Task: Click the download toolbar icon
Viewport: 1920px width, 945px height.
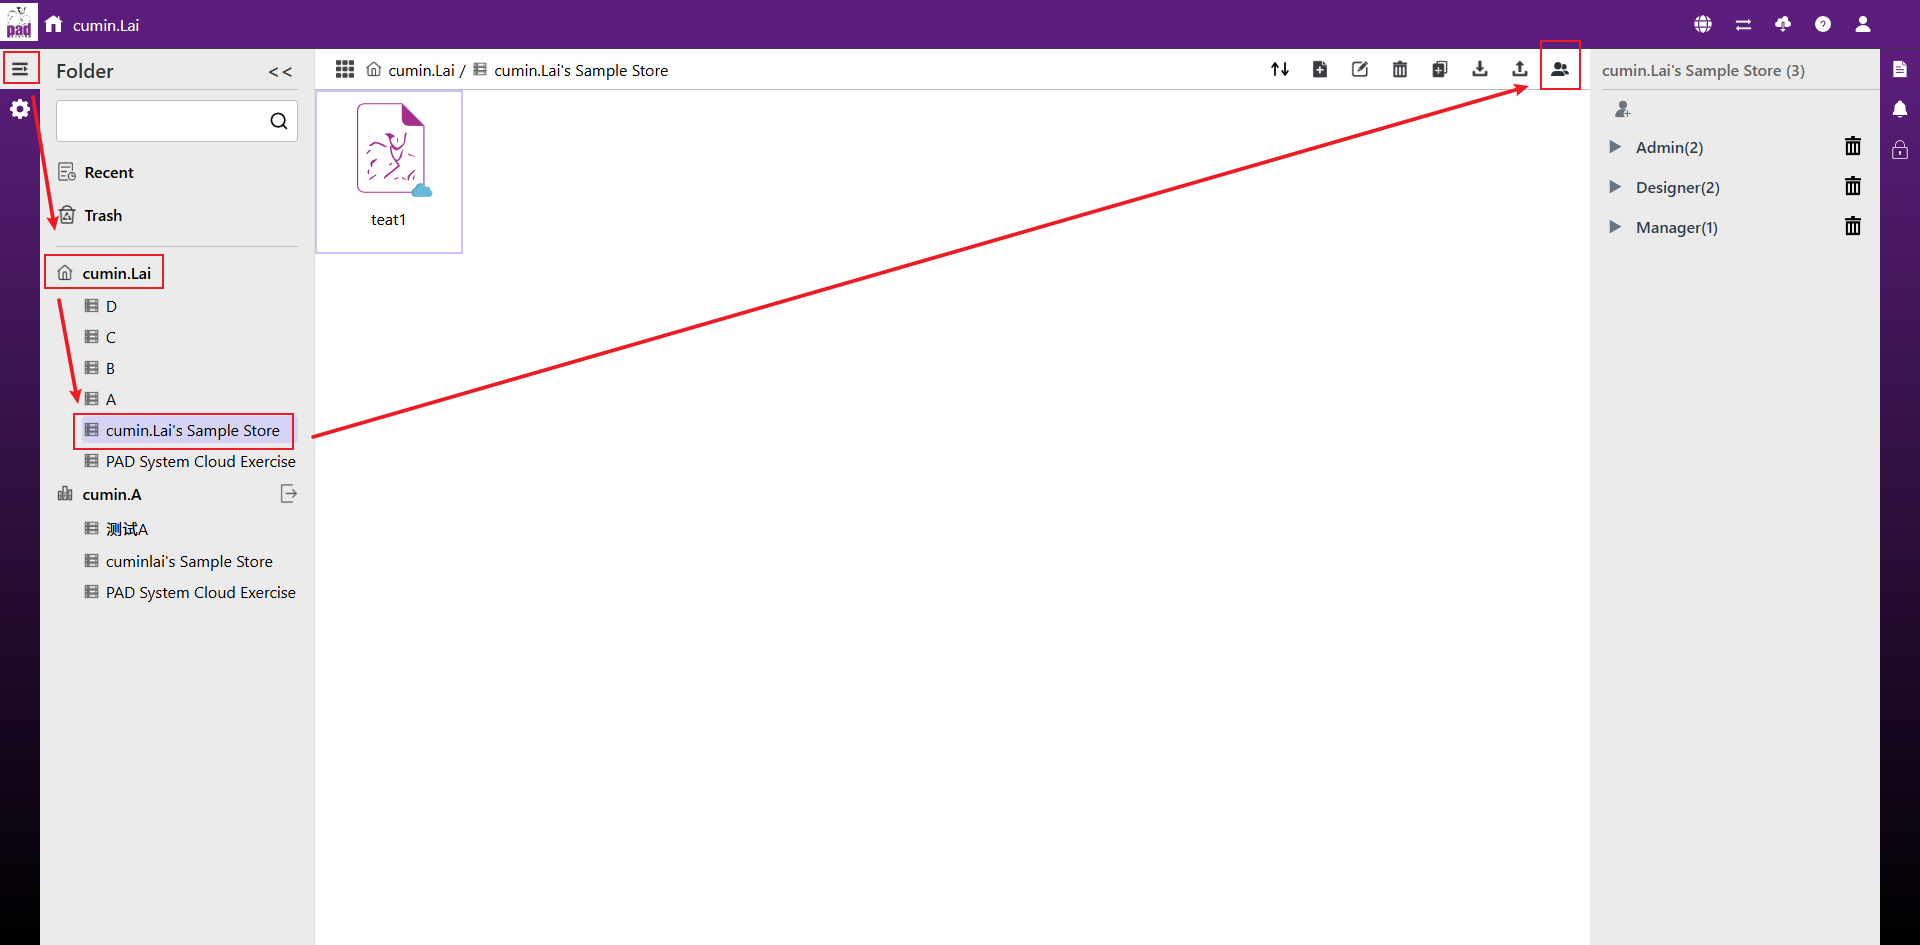Action: click(1480, 69)
